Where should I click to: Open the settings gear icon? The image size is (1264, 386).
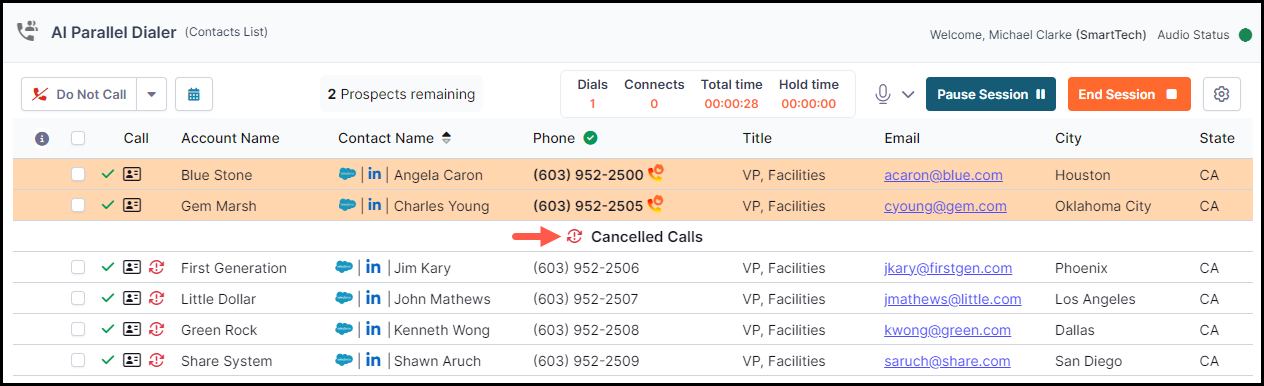1221,94
